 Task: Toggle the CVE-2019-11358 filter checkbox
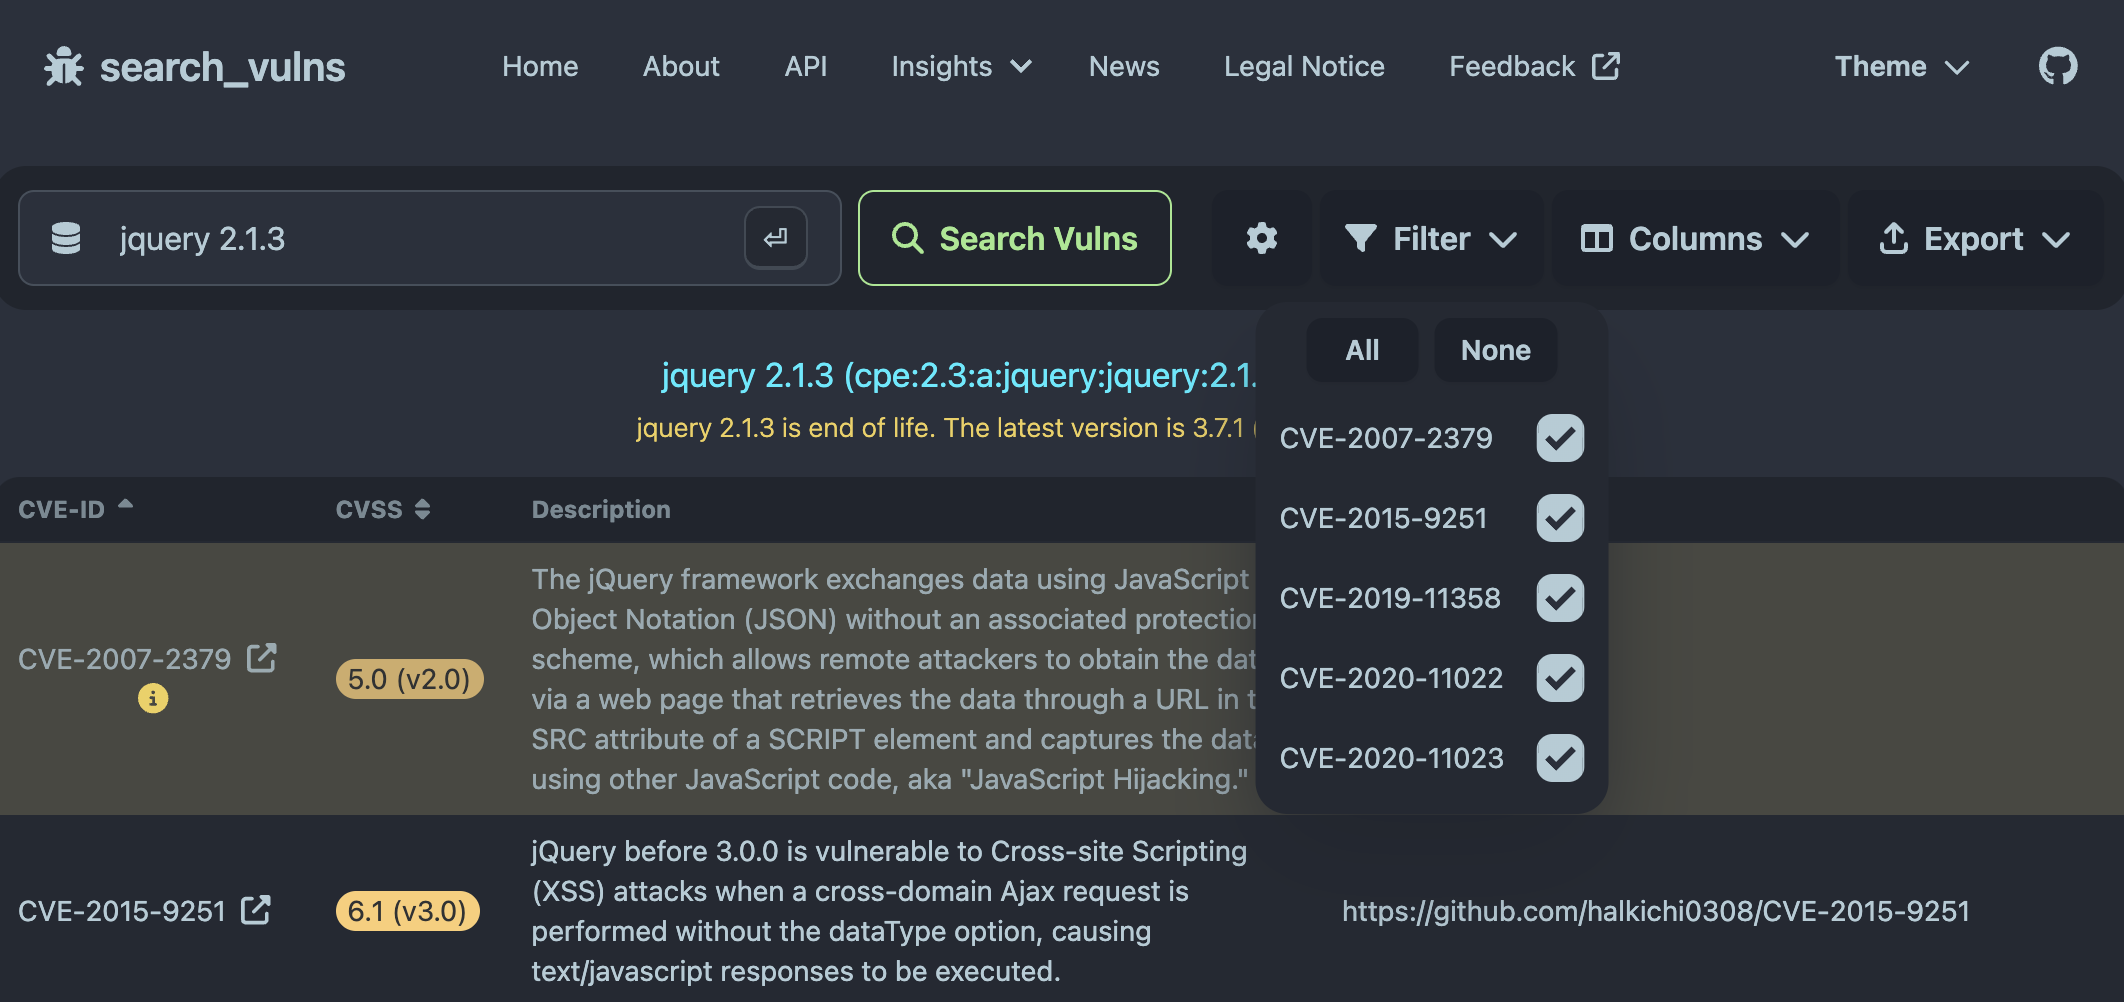point(1559,598)
